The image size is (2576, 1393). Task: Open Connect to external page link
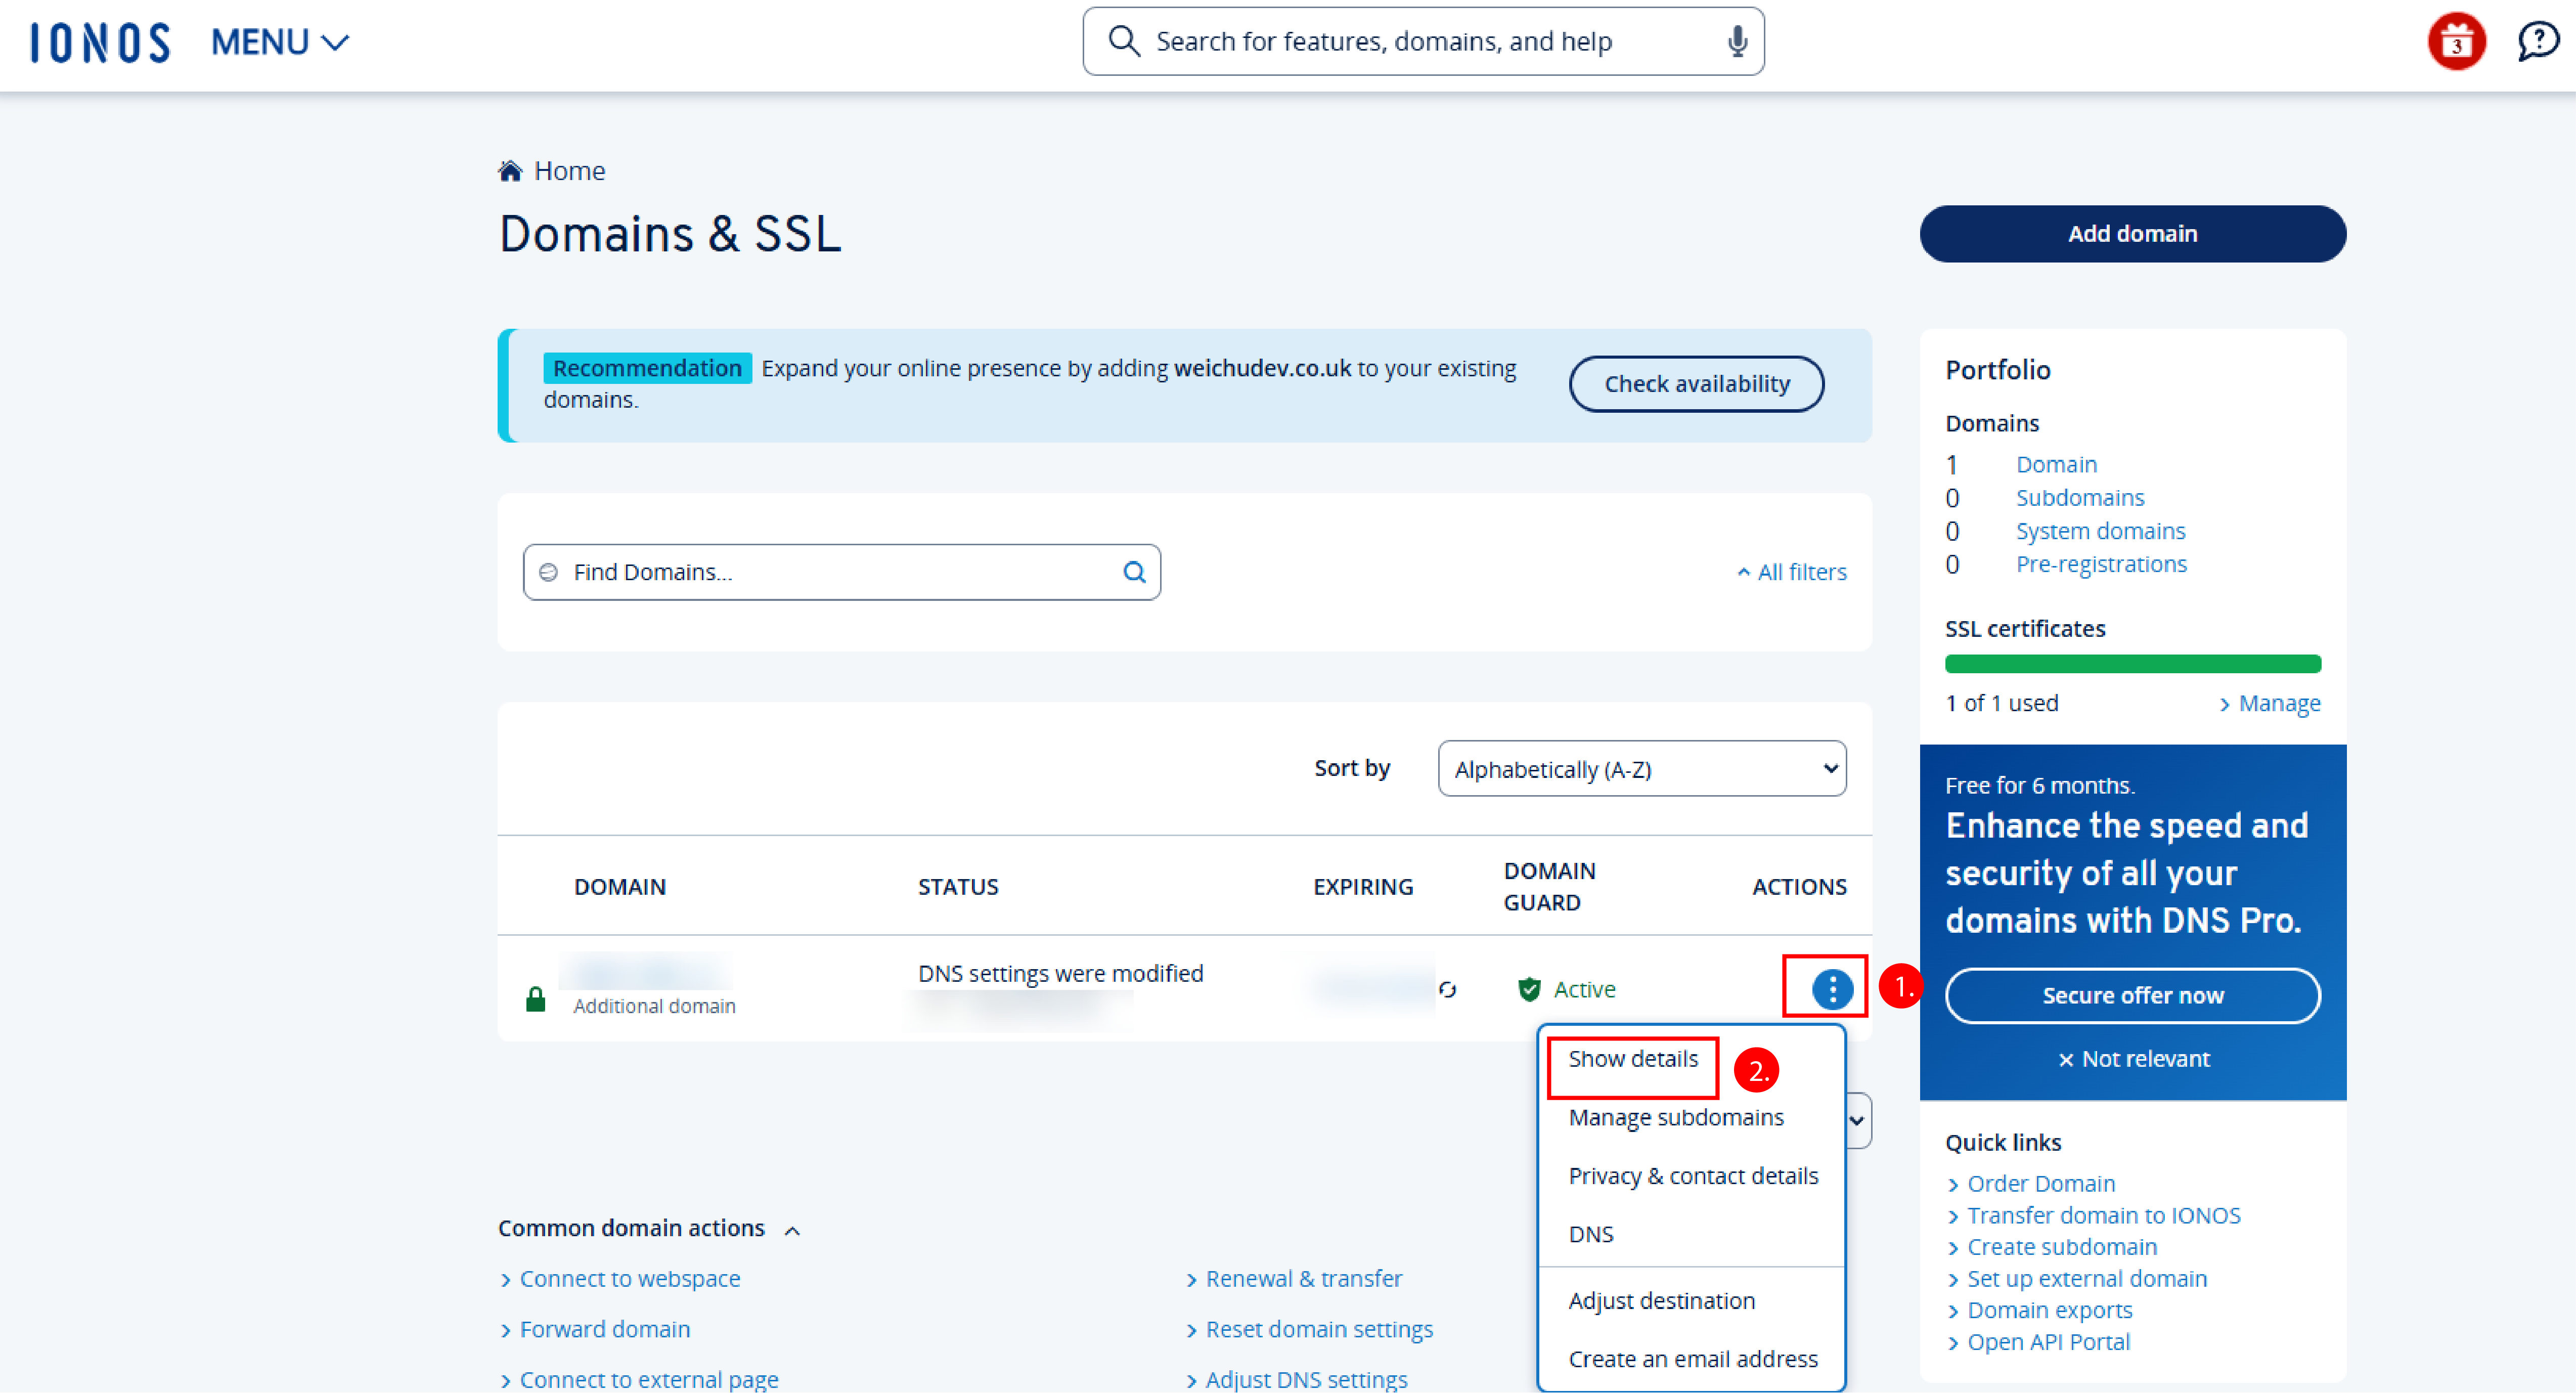648,1379
